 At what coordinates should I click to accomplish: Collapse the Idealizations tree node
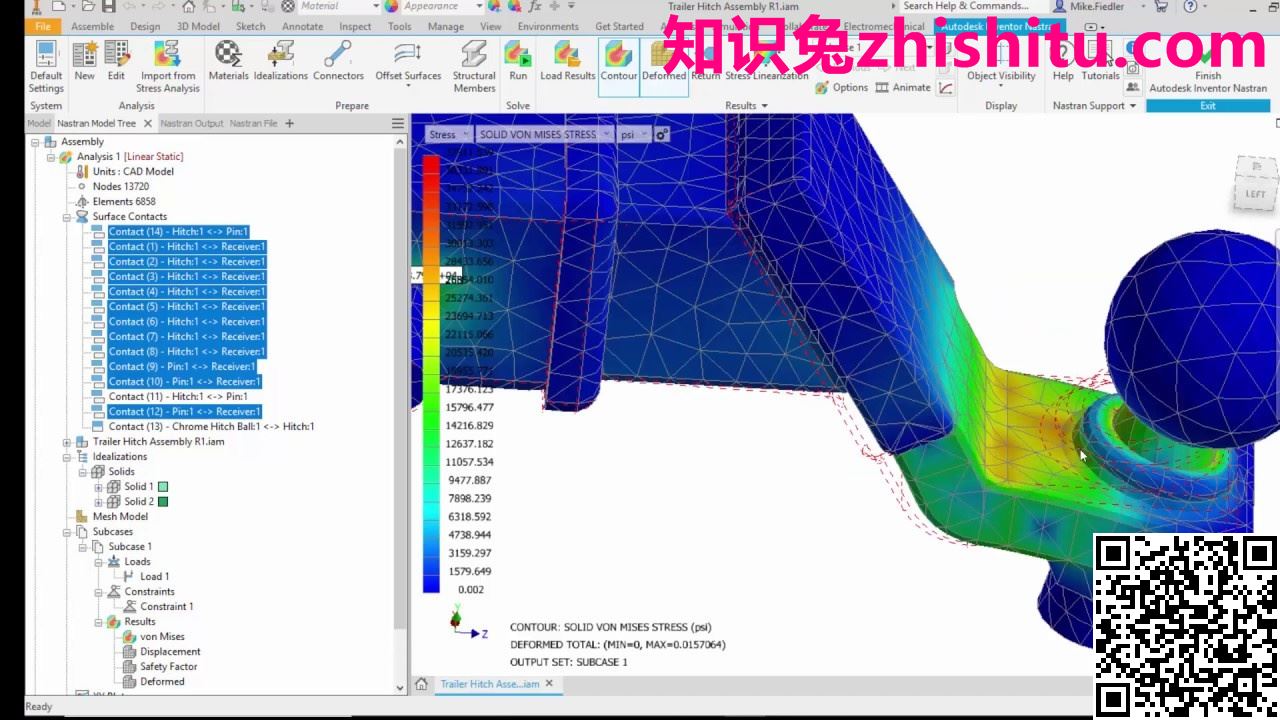tap(67, 457)
